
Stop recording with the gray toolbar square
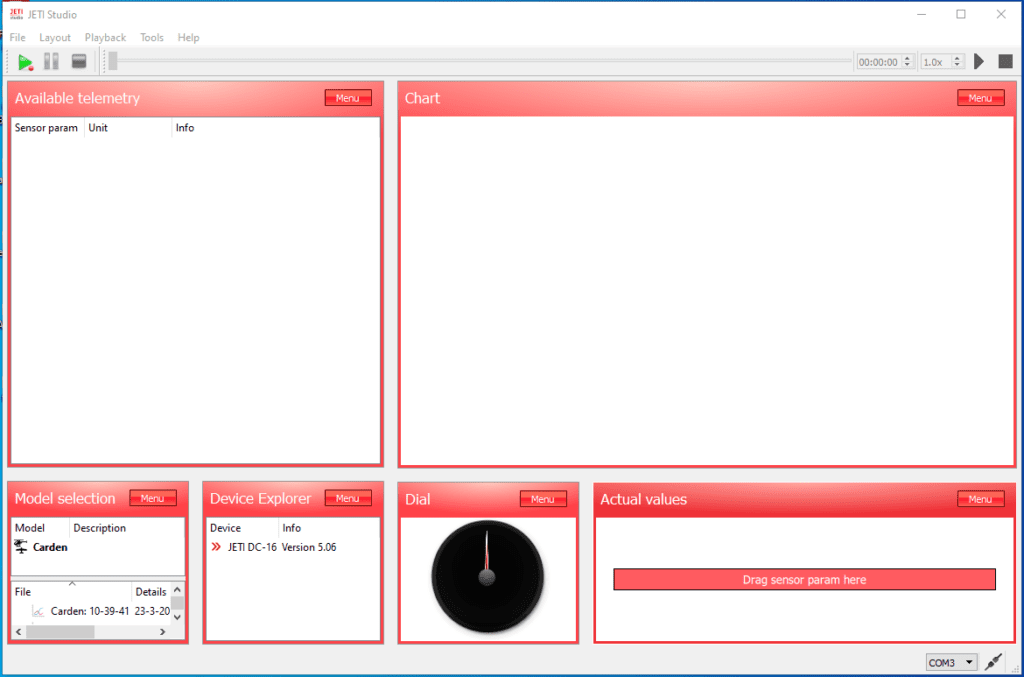click(79, 61)
